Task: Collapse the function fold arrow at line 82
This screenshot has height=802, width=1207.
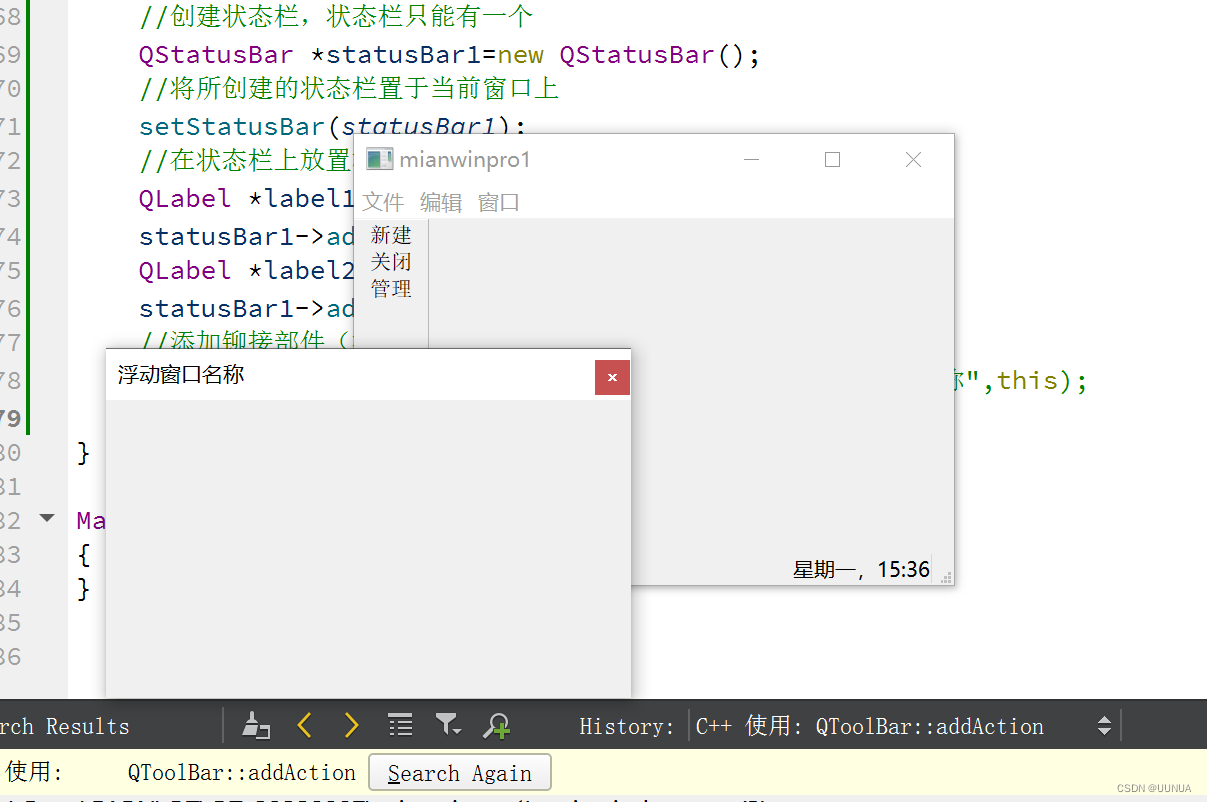Action: 46,519
